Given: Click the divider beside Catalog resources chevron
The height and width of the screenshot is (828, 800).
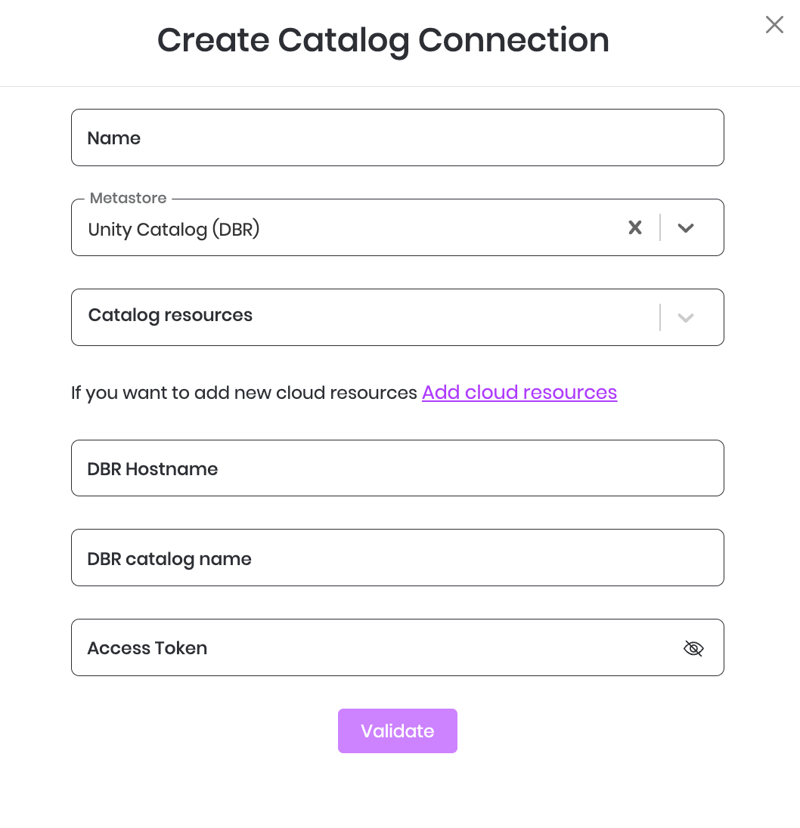Looking at the screenshot, I should (x=660, y=318).
